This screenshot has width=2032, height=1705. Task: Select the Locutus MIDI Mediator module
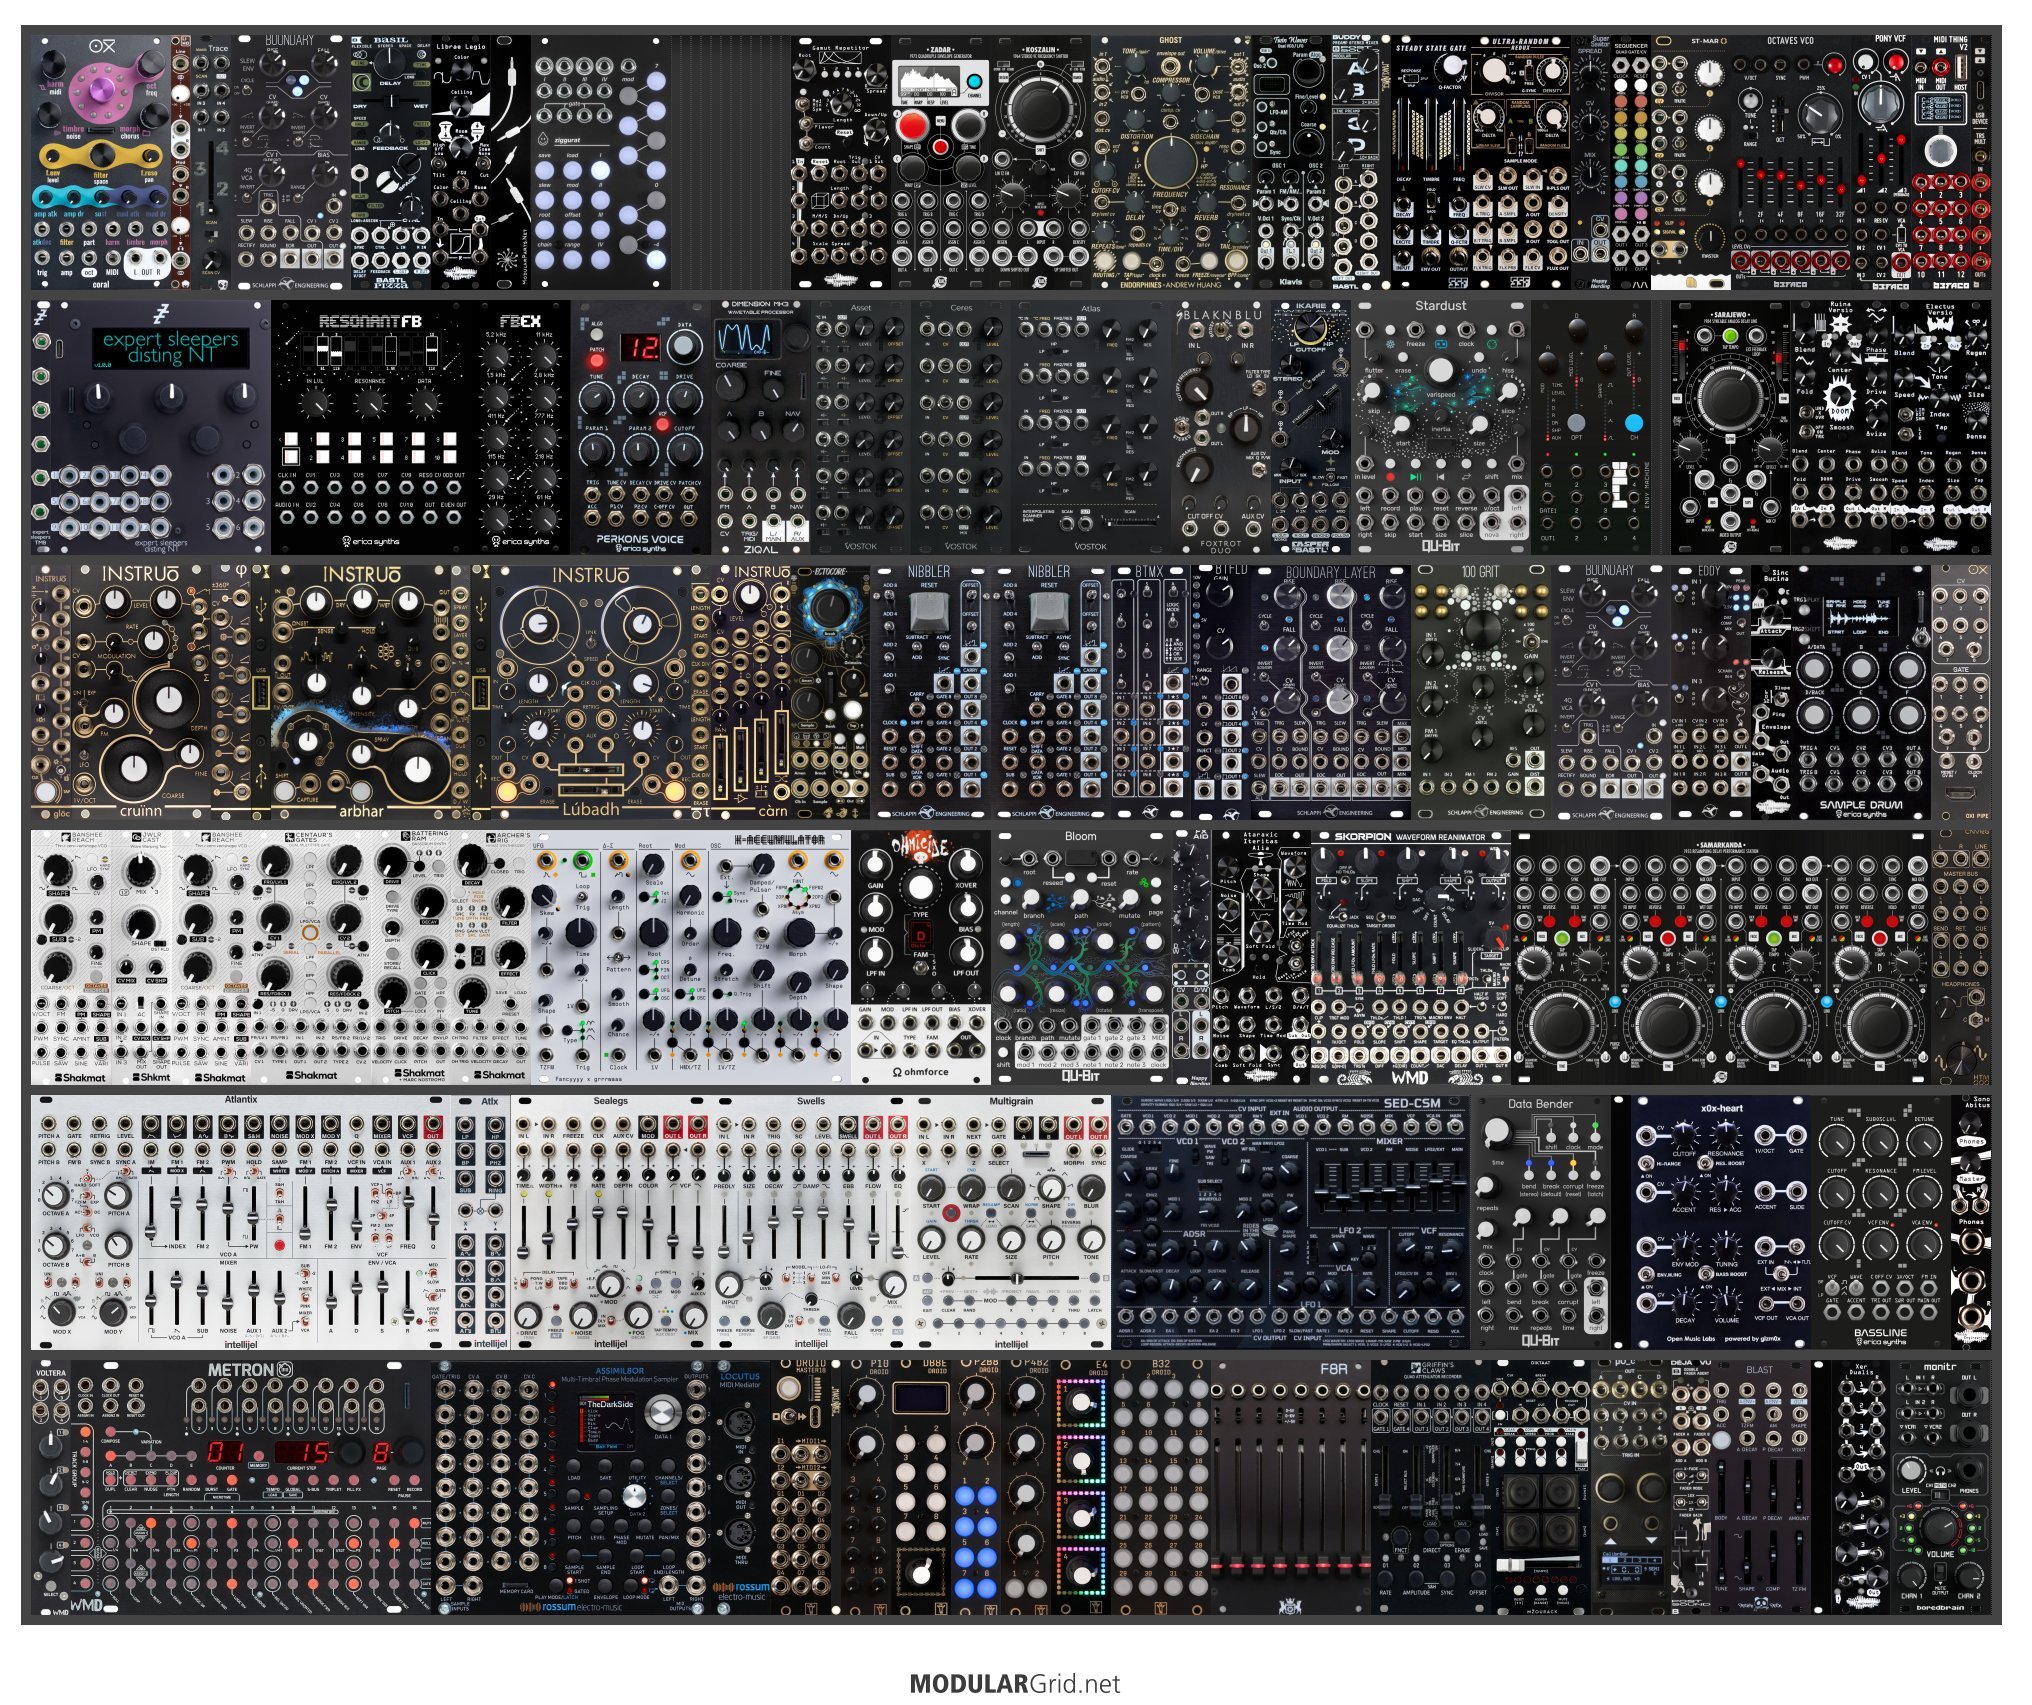(x=741, y=1487)
